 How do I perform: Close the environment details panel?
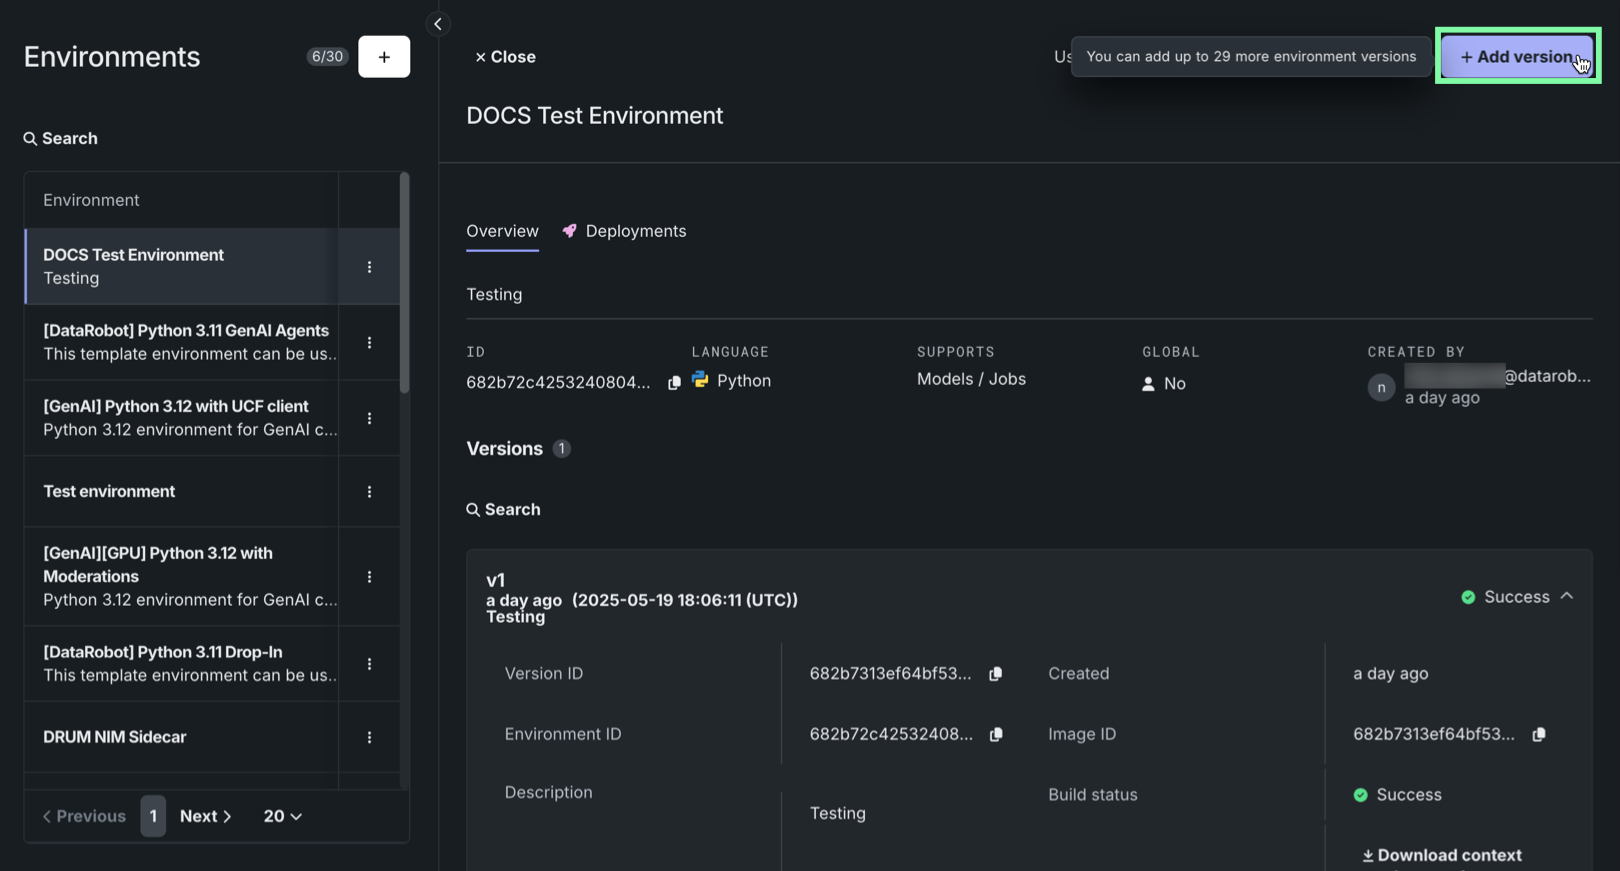pyautogui.click(x=505, y=57)
